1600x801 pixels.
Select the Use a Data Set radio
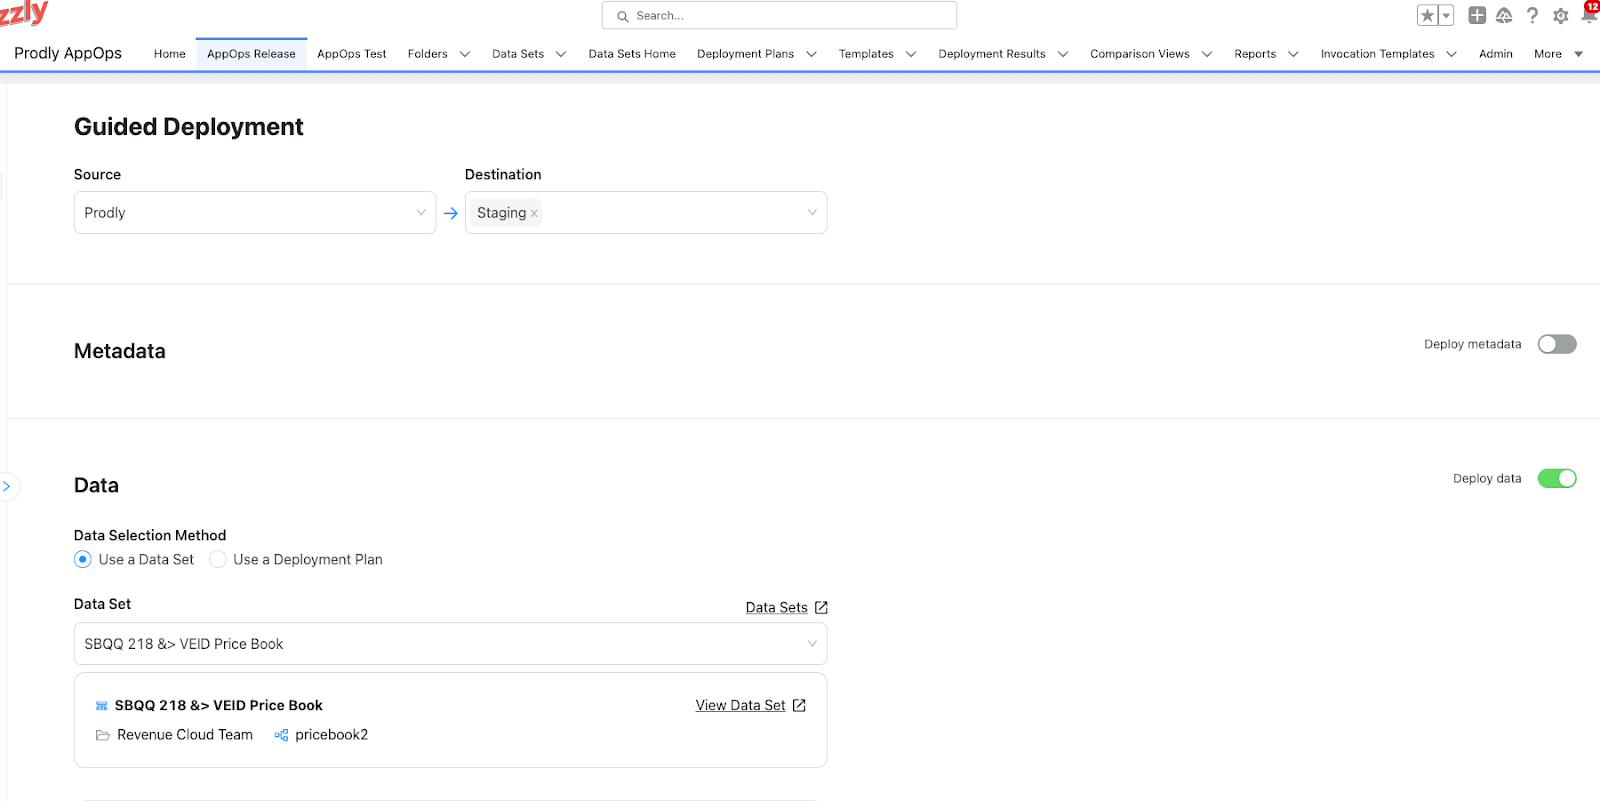[83, 559]
